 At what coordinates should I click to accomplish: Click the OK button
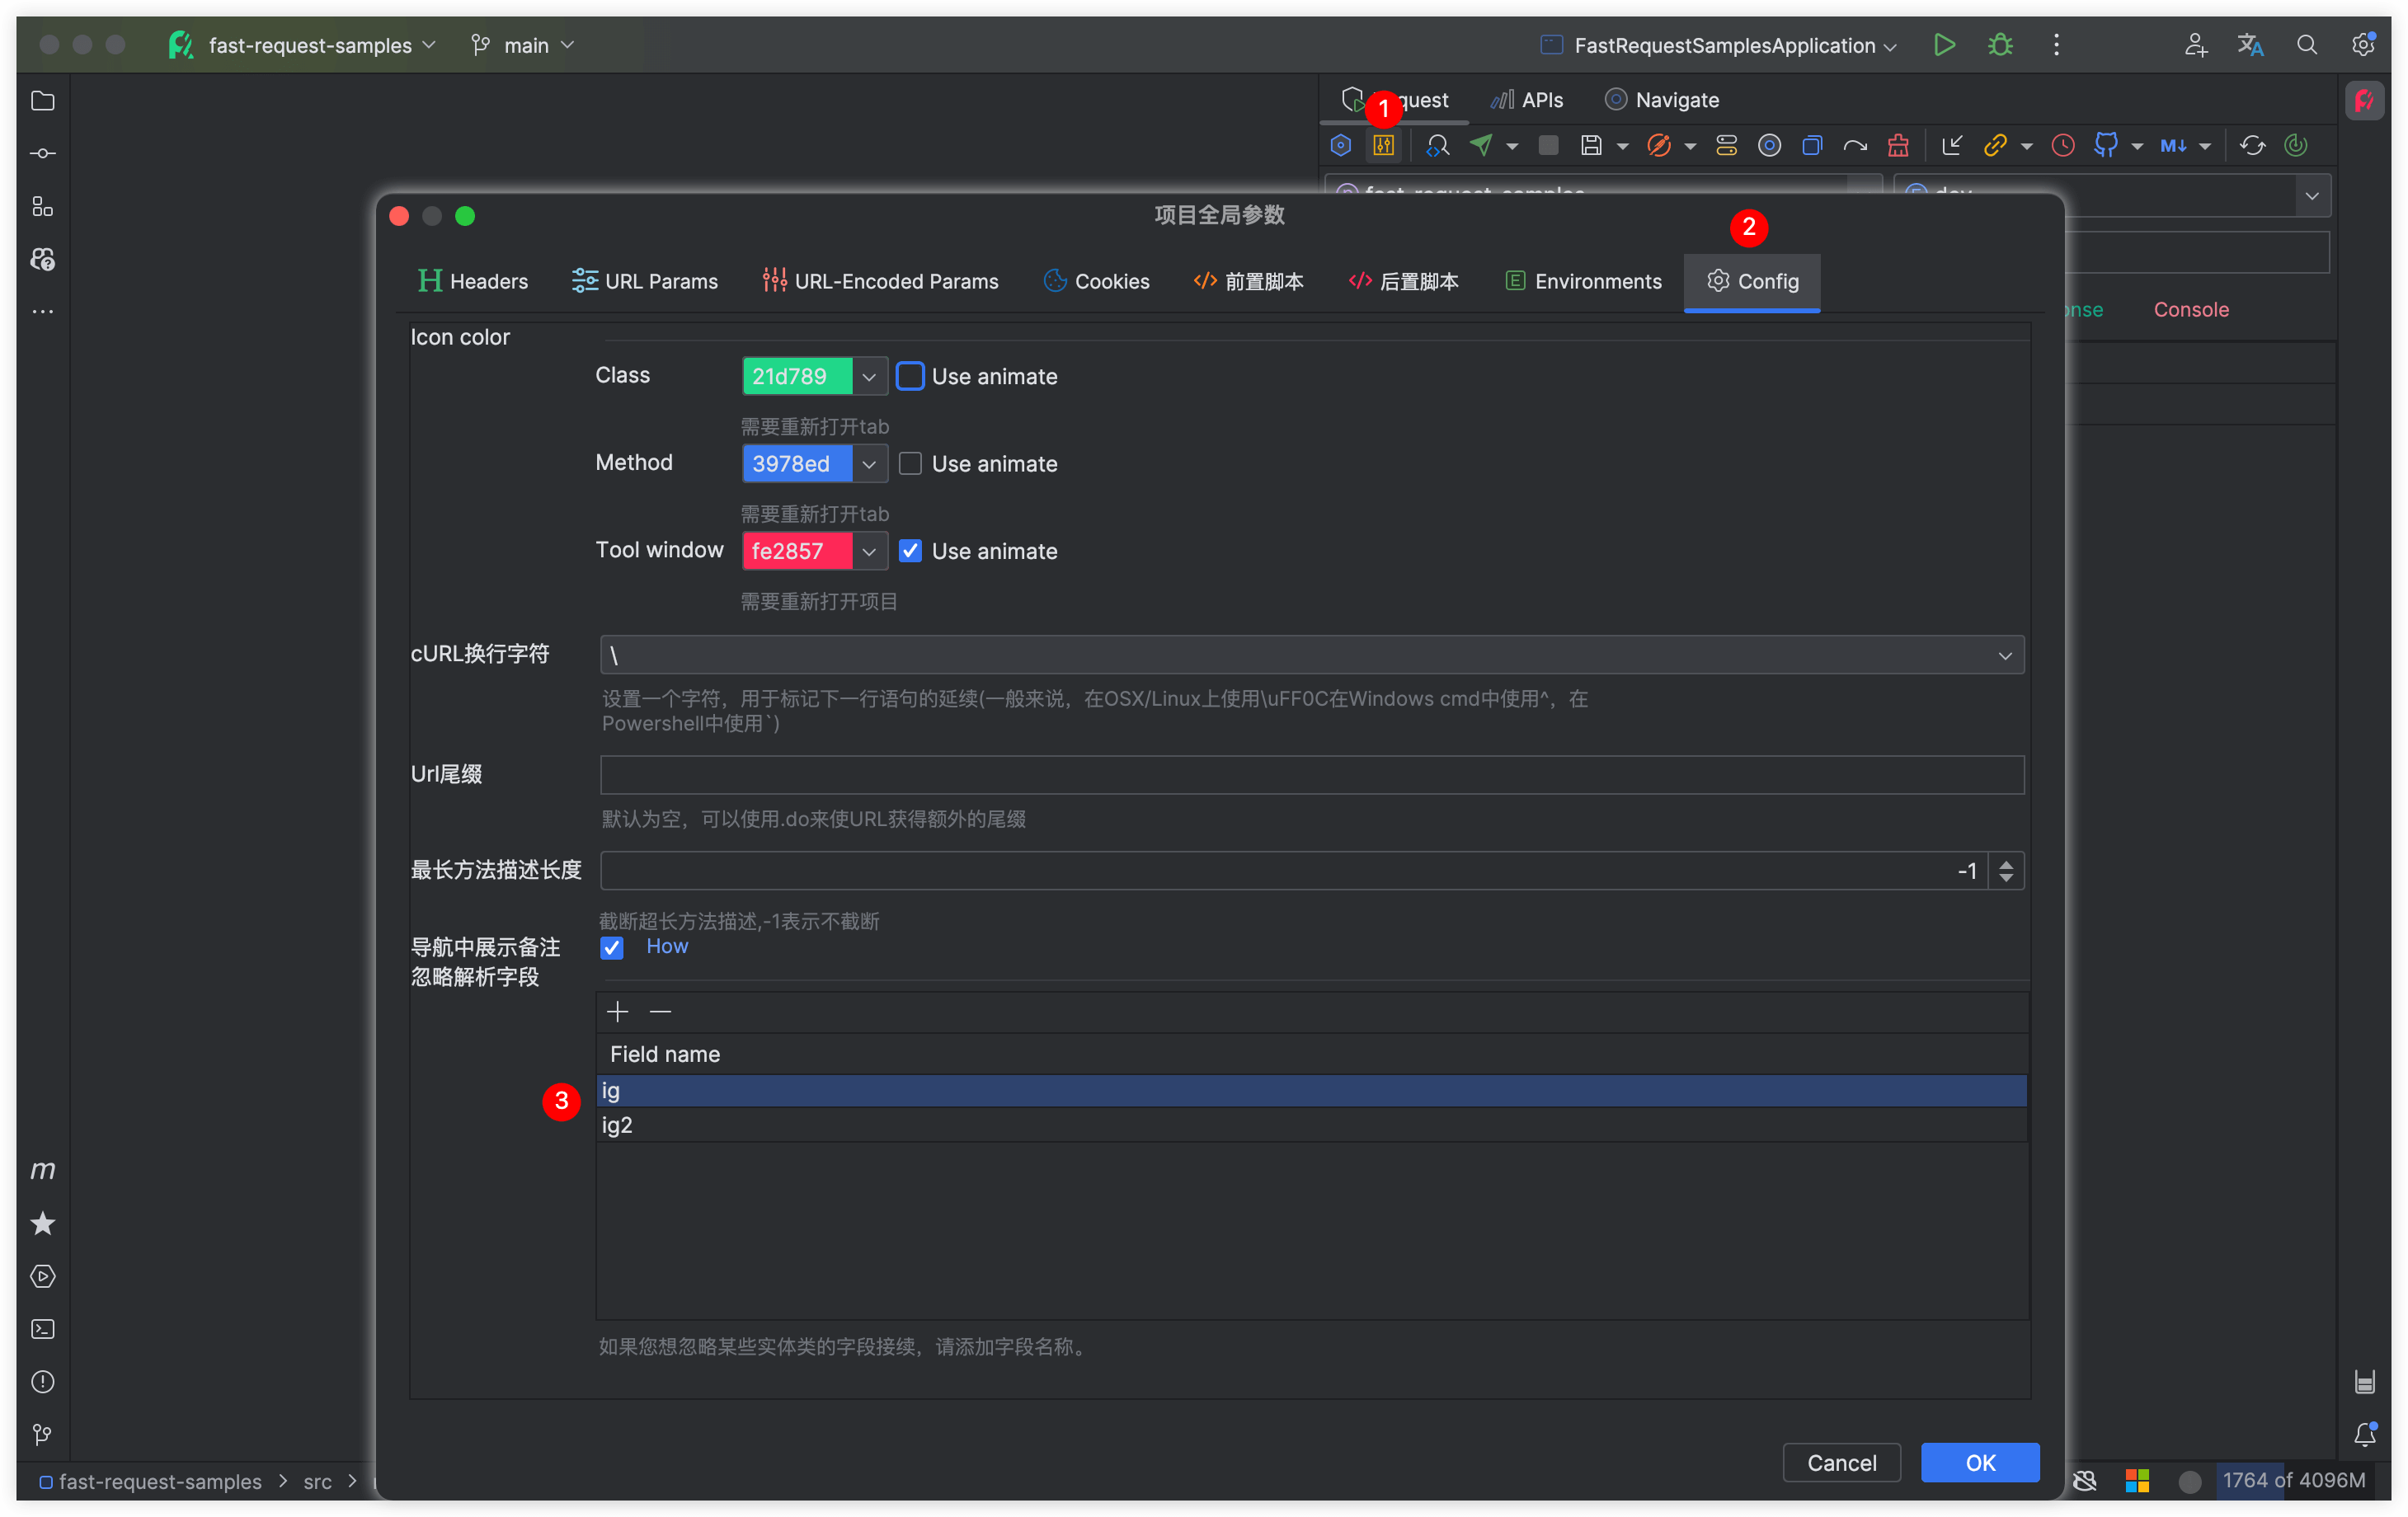(1979, 1463)
